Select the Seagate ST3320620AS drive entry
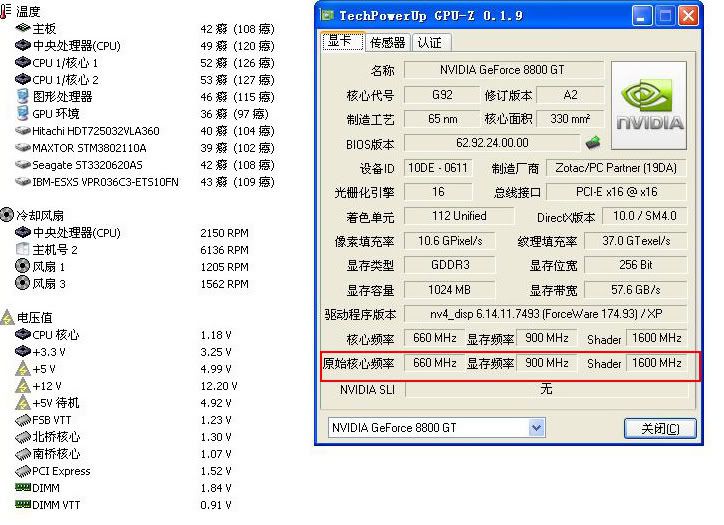This screenshot has width=724, height=525. (87, 165)
